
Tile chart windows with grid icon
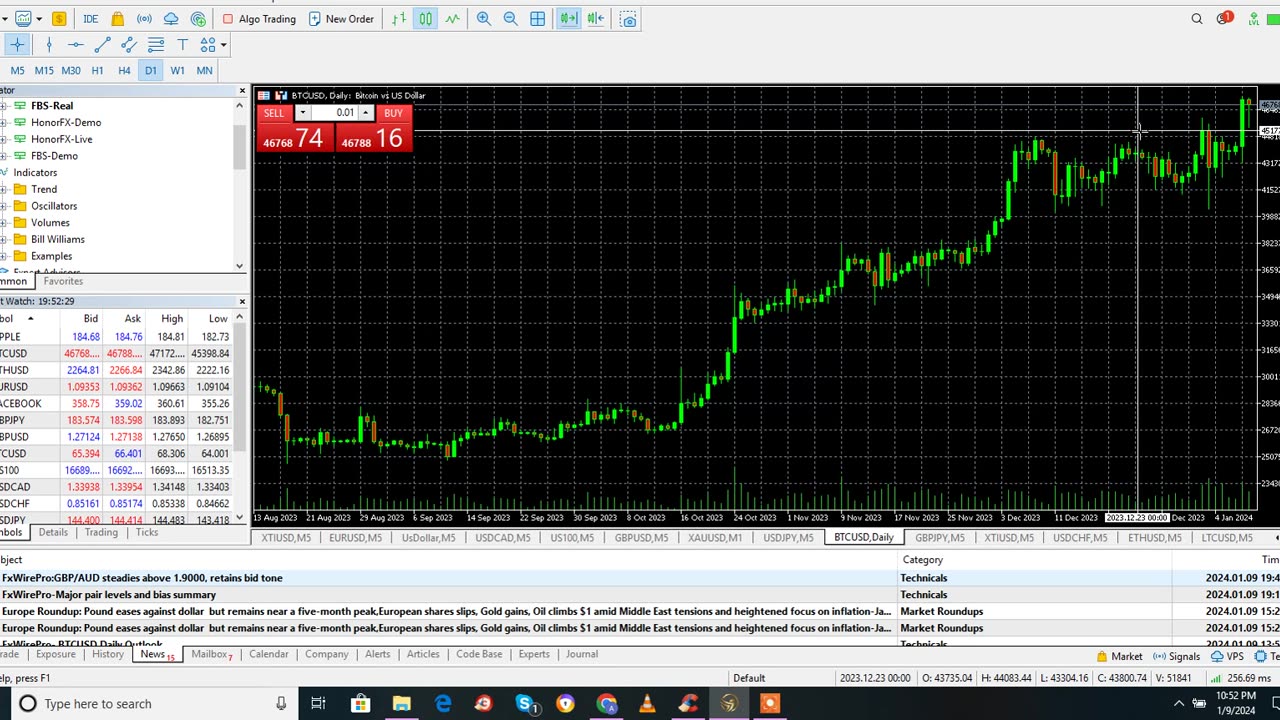[x=537, y=19]
